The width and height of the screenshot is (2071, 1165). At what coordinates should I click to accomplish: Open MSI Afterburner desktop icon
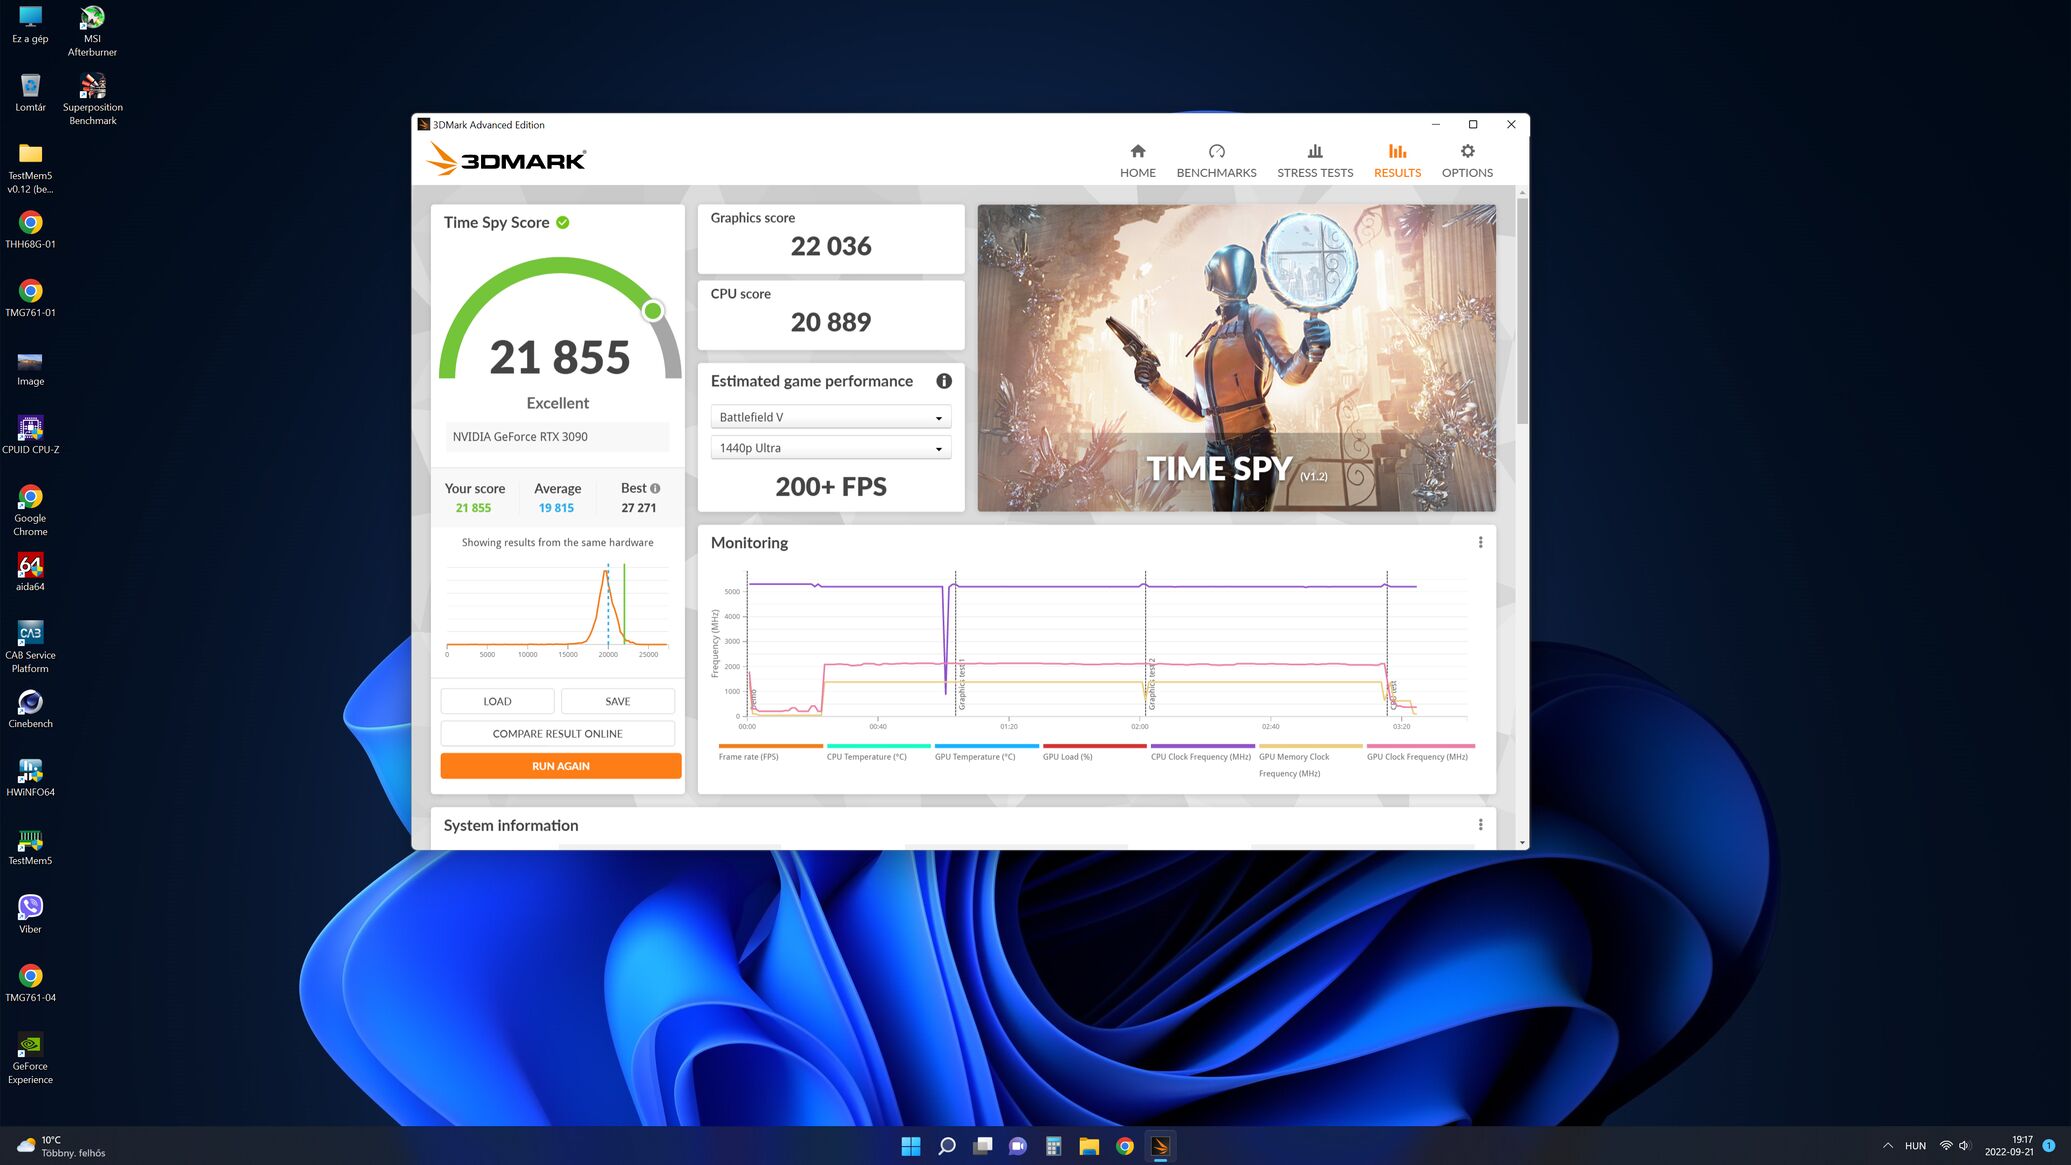pos(92,31)
